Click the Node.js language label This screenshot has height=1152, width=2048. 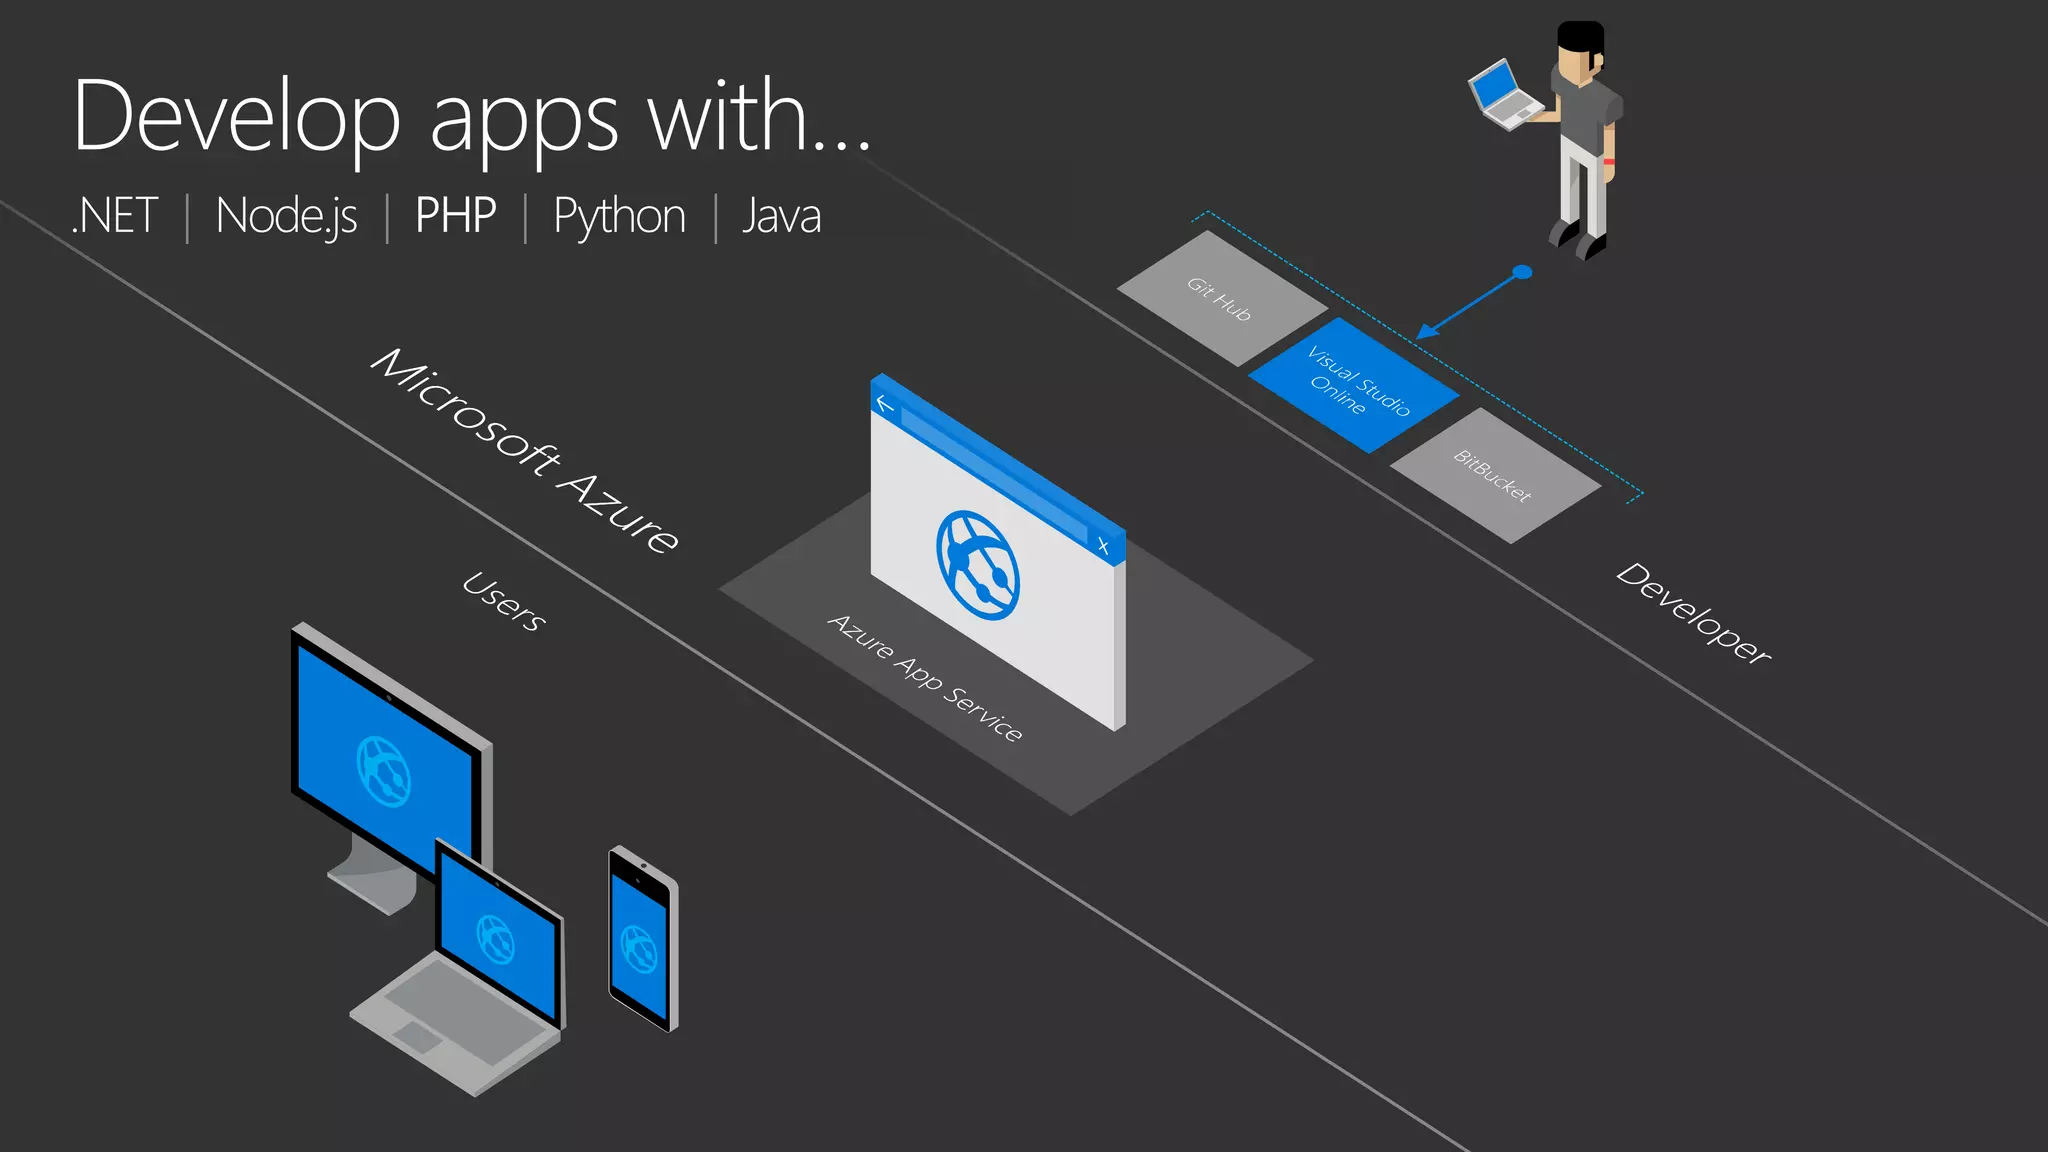286,216
